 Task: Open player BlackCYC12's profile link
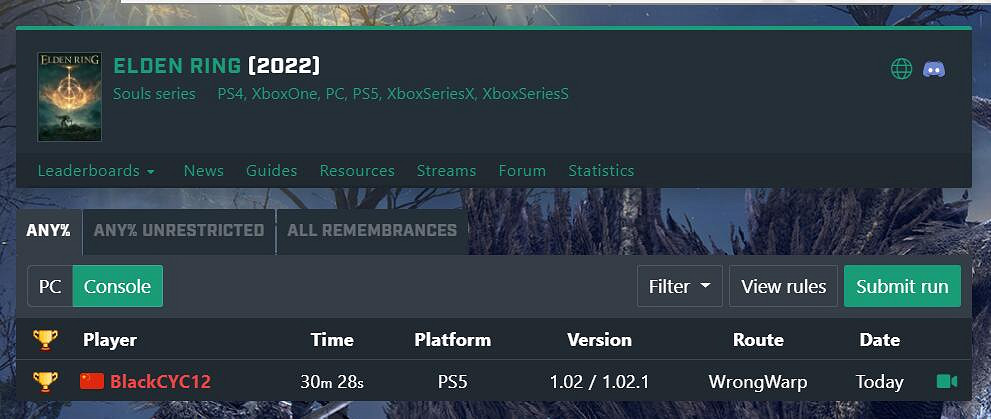(160, 381)
